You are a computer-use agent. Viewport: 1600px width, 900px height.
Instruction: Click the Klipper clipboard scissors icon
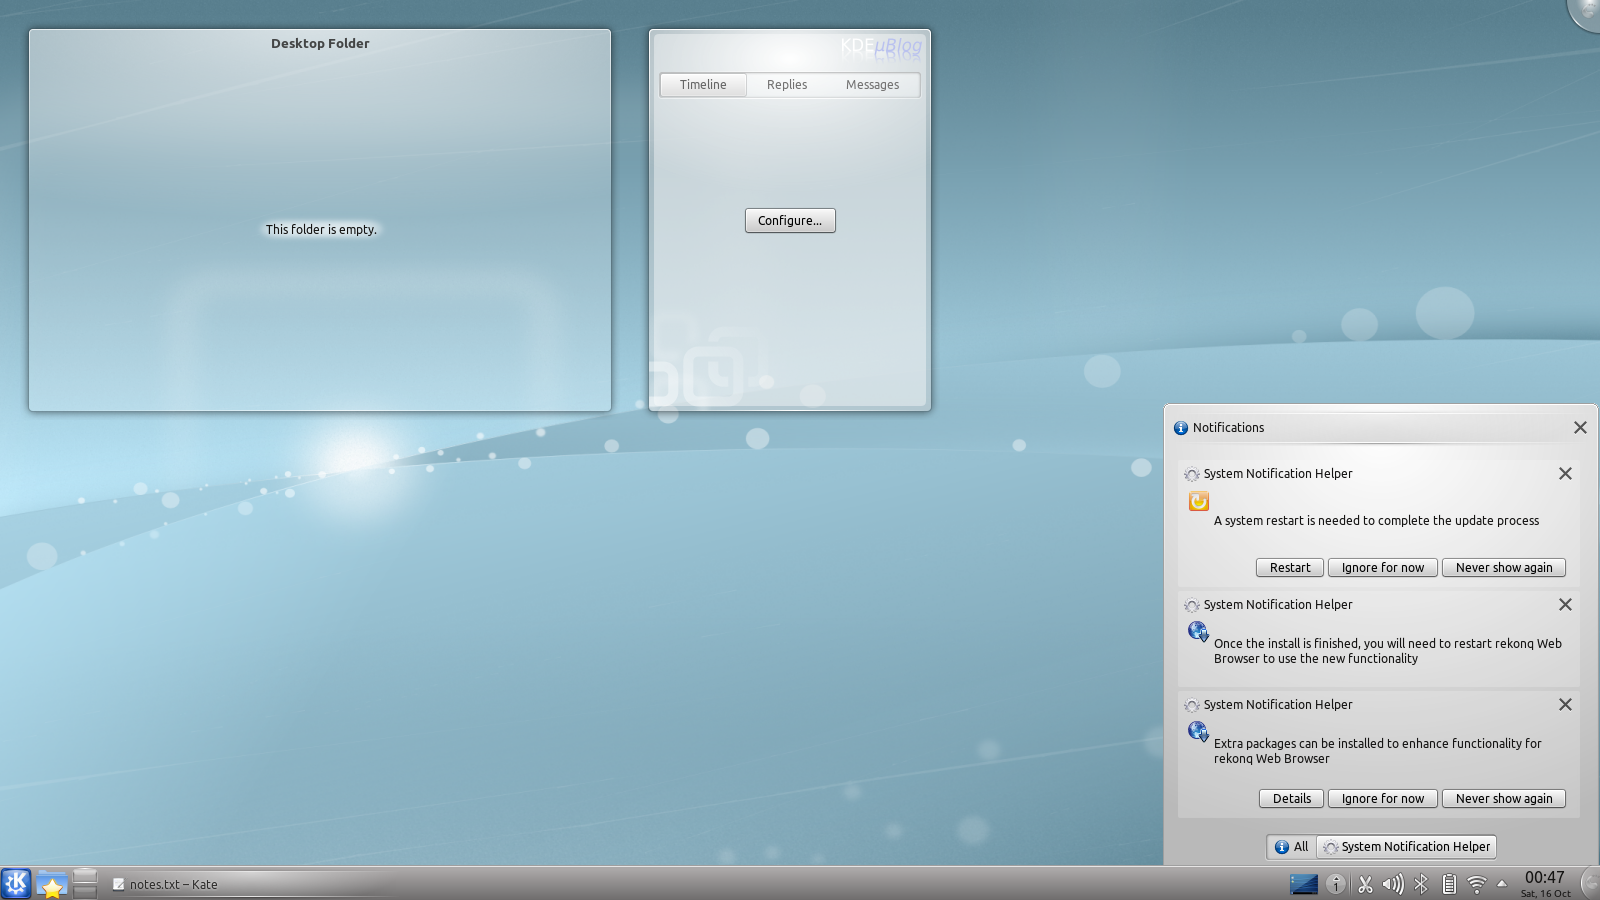(x=1365, y=884)
